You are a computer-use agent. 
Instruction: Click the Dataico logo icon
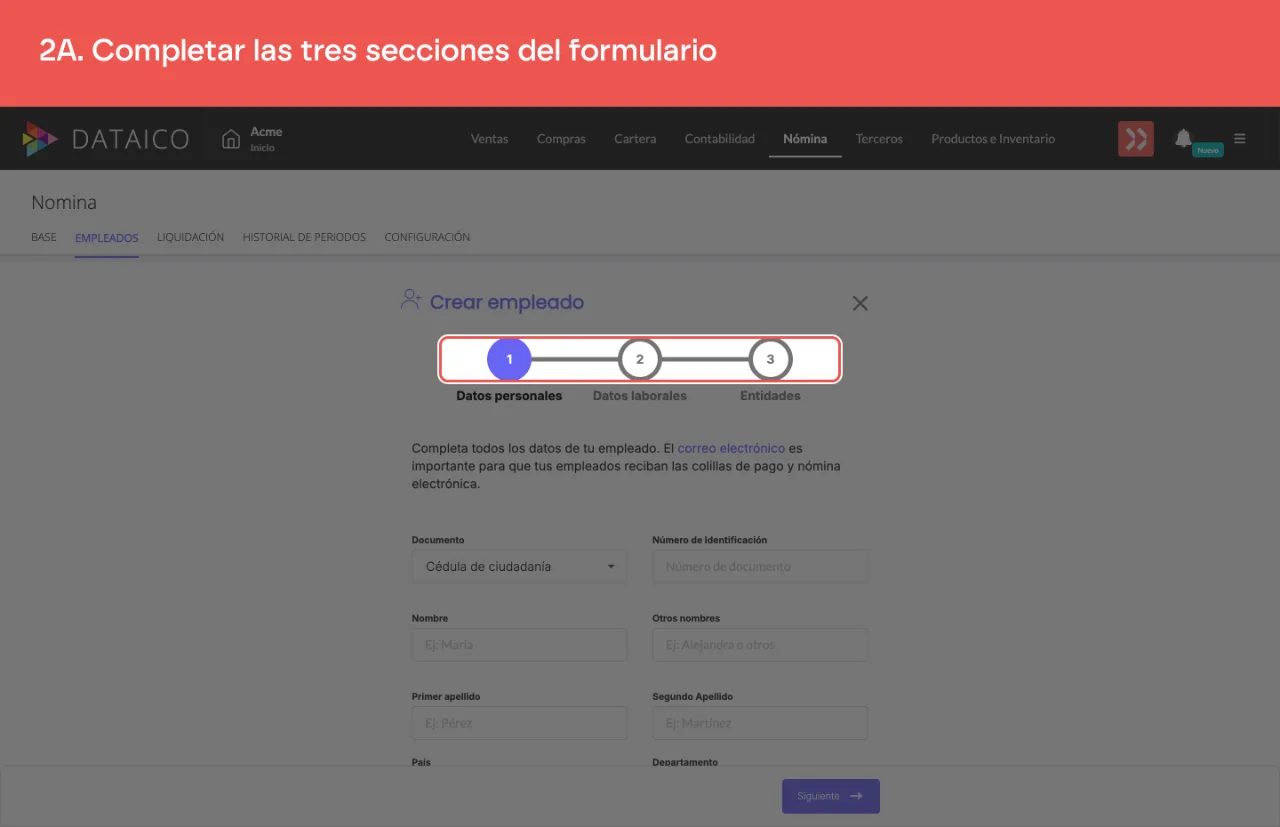(x=40, y=139)
